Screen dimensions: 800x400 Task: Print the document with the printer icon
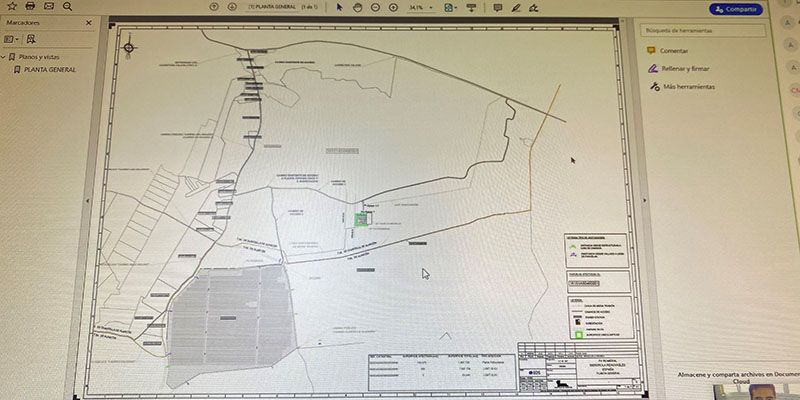30,6
